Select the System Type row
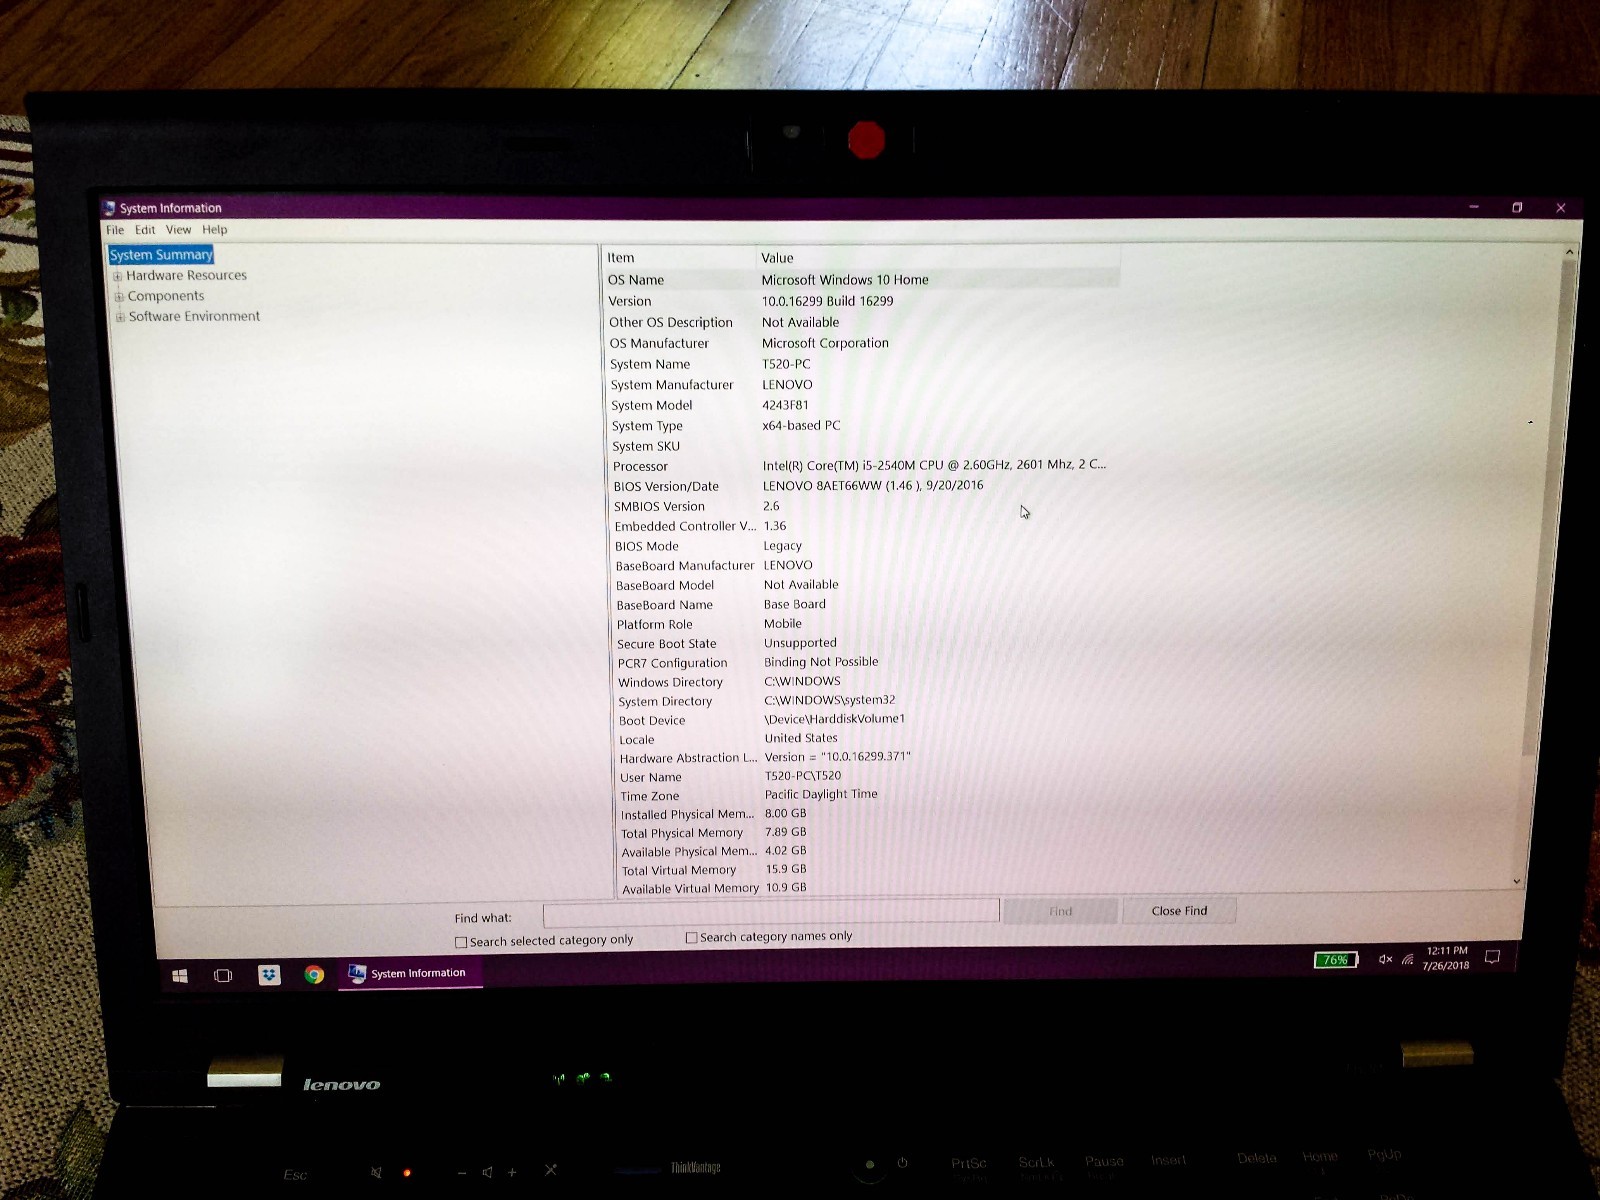 [x=864, y=426]
